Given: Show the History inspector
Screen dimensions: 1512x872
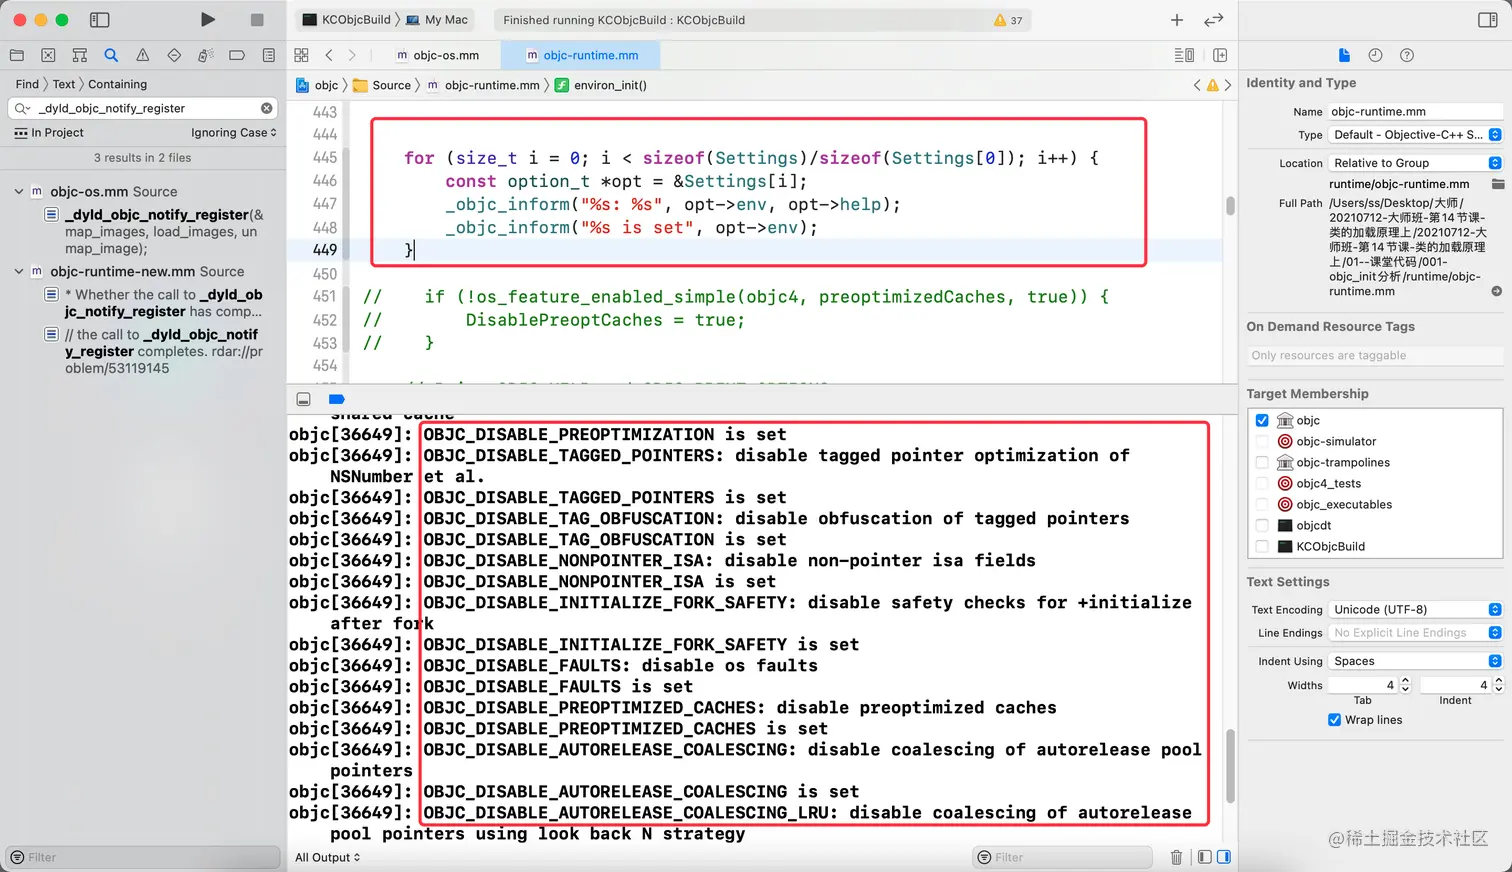Looking at the screenshot, I should pyautogui.click(x=1375, y=56).
